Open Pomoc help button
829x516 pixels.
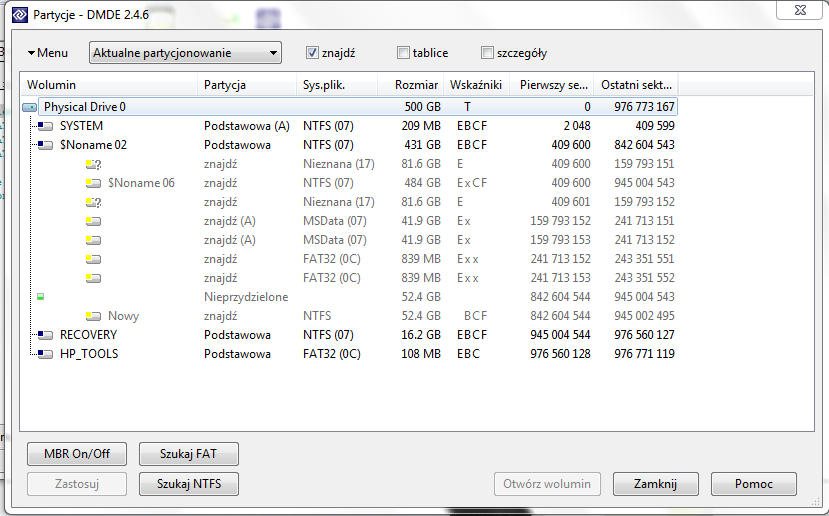754,484
